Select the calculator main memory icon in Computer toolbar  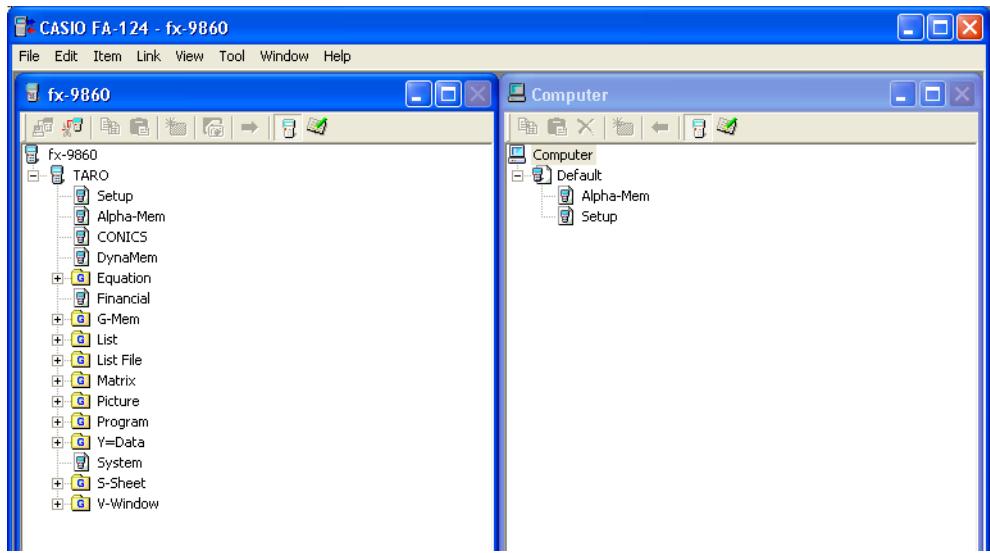(x=698, y=128)
